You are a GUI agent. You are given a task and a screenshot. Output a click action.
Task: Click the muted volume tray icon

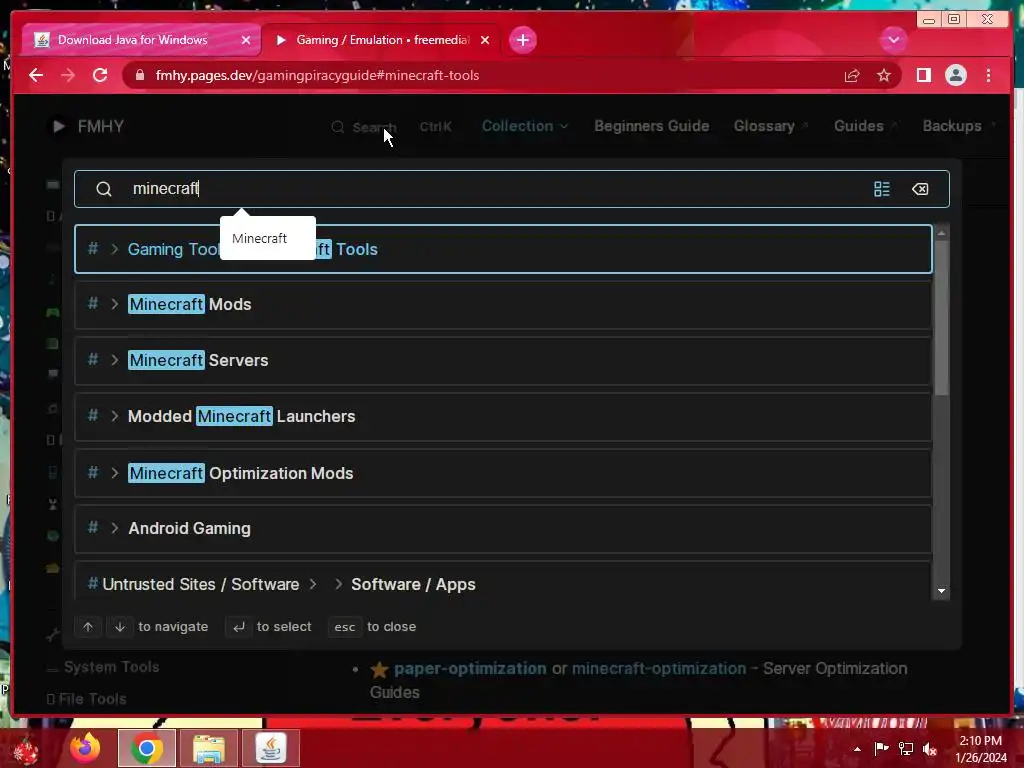[929, 749]
